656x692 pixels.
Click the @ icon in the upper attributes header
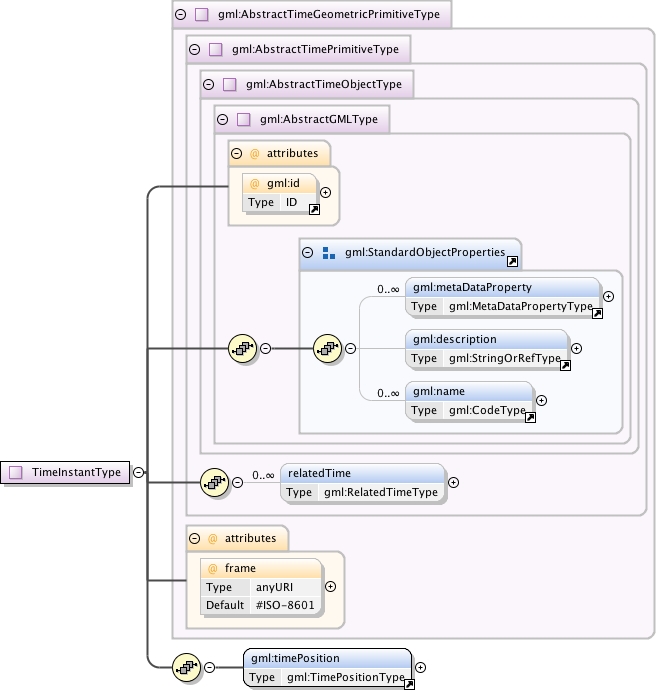[x=255, y=154]
